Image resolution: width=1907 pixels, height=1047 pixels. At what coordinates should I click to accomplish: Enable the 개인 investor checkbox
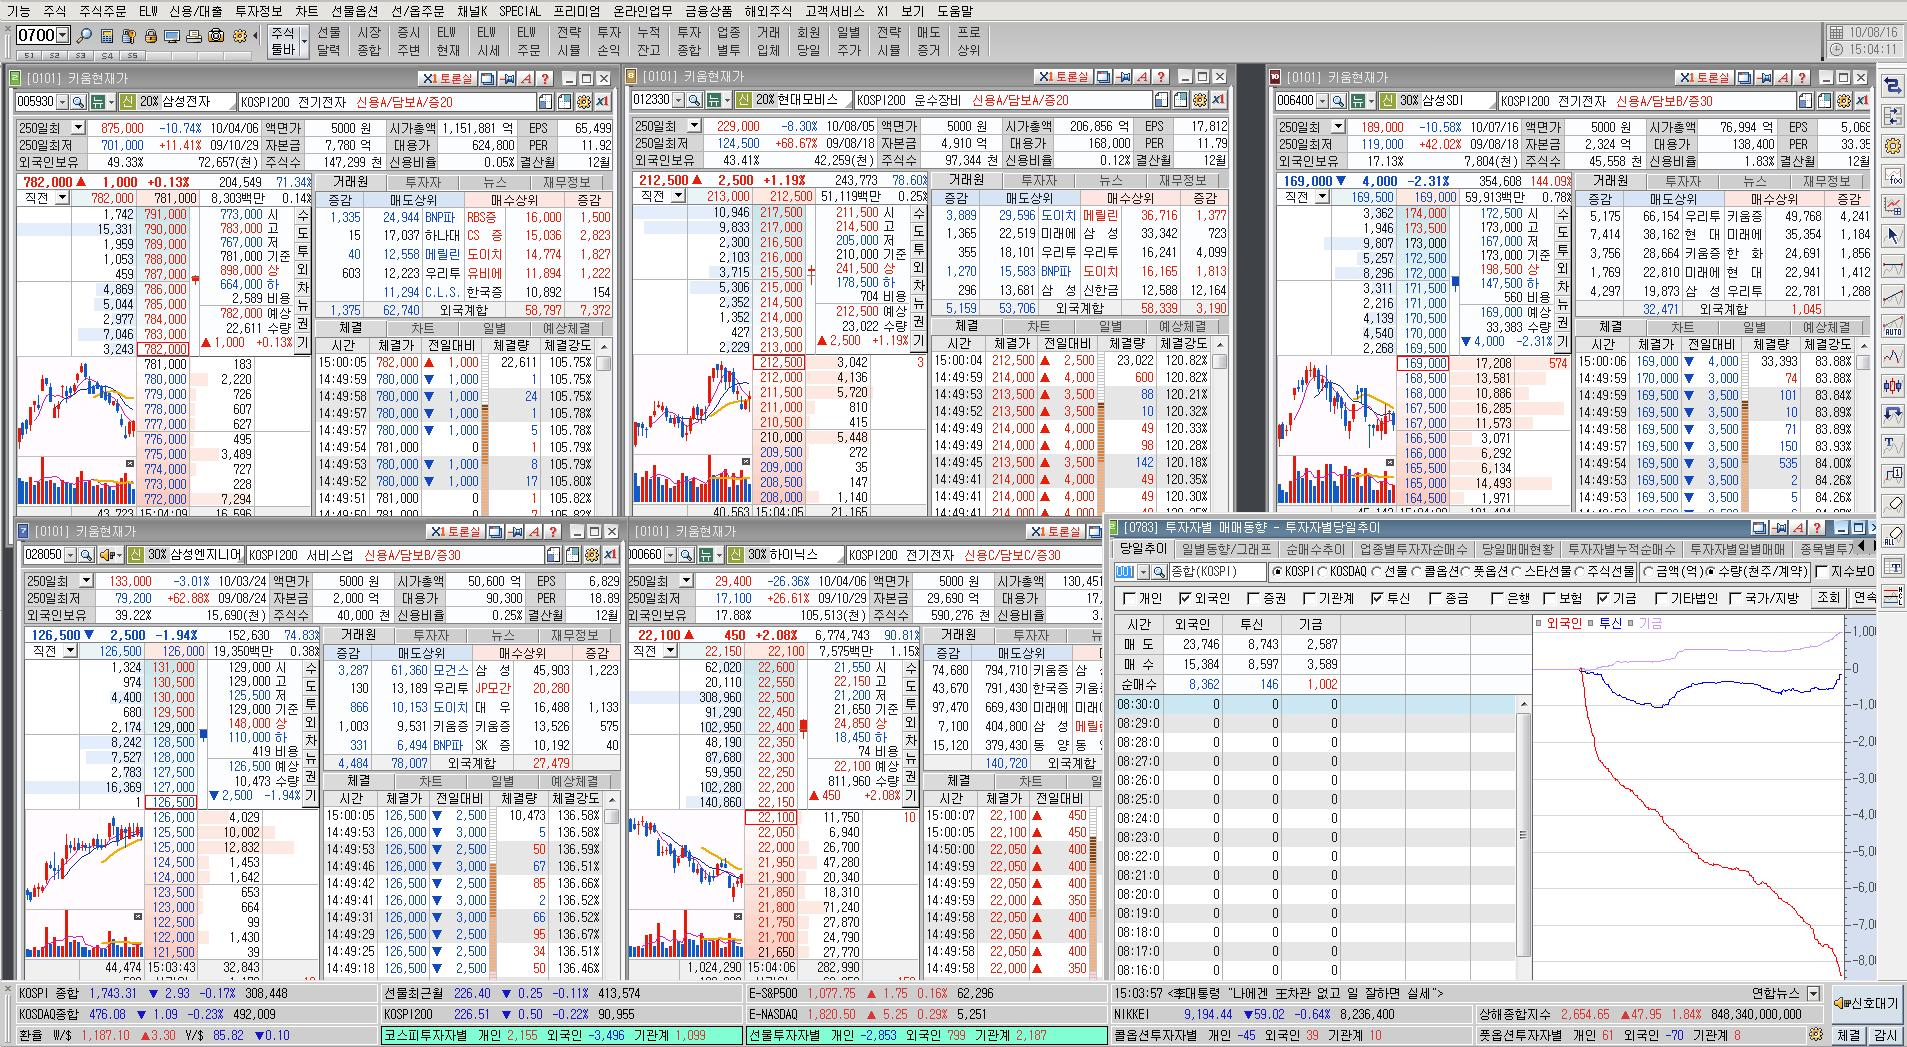[1130, 599]
